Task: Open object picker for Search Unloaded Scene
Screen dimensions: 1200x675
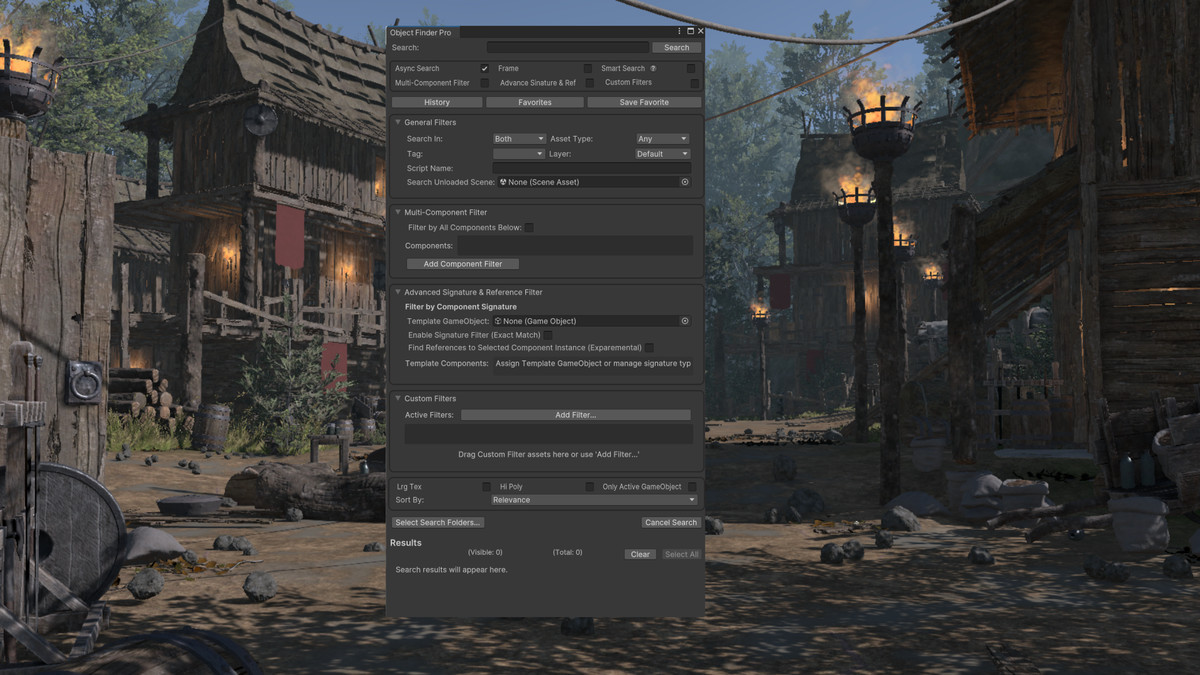Action: coord(685,182)
